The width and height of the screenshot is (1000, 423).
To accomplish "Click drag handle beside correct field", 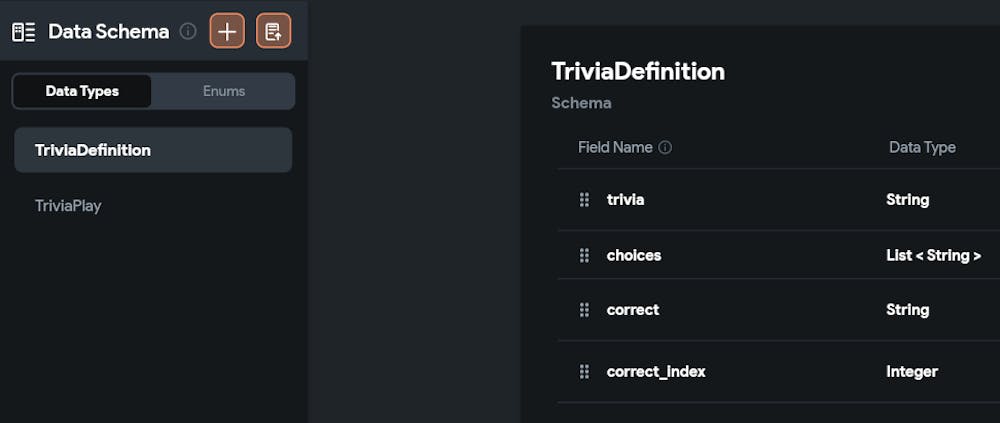I will click(x=584, y=310).
